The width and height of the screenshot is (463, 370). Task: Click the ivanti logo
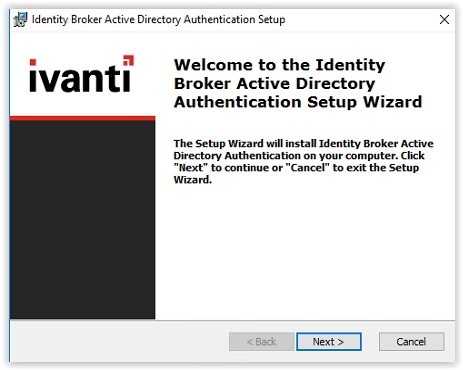[x=82, y=74]
